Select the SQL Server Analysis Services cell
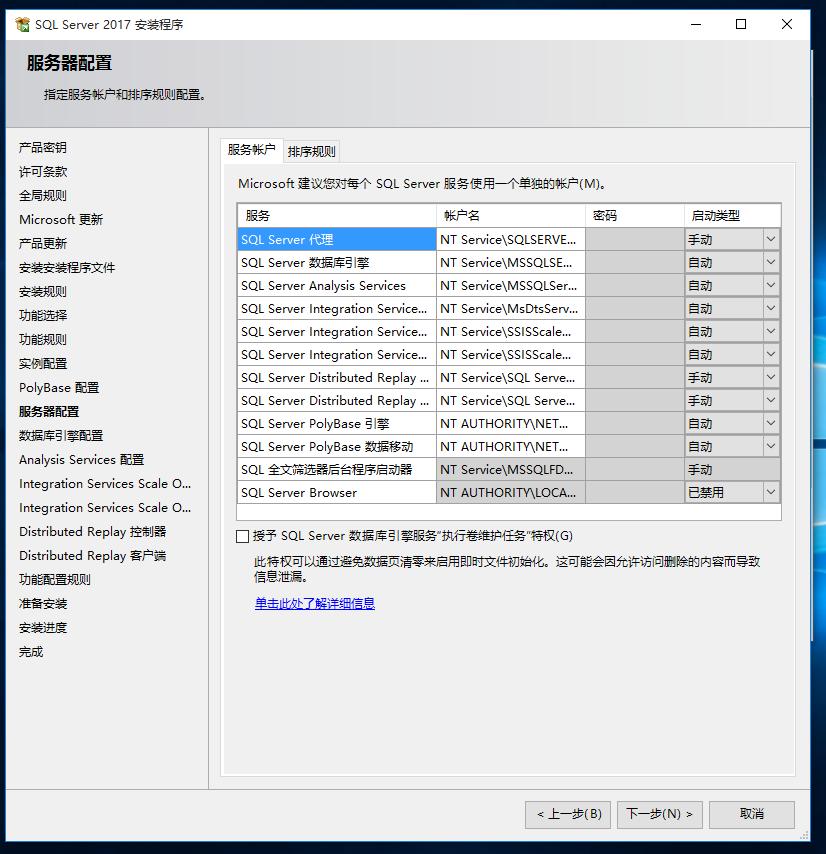Image resolution: width=826 pixels, height=854 pixels. click(x=336, y=285)
